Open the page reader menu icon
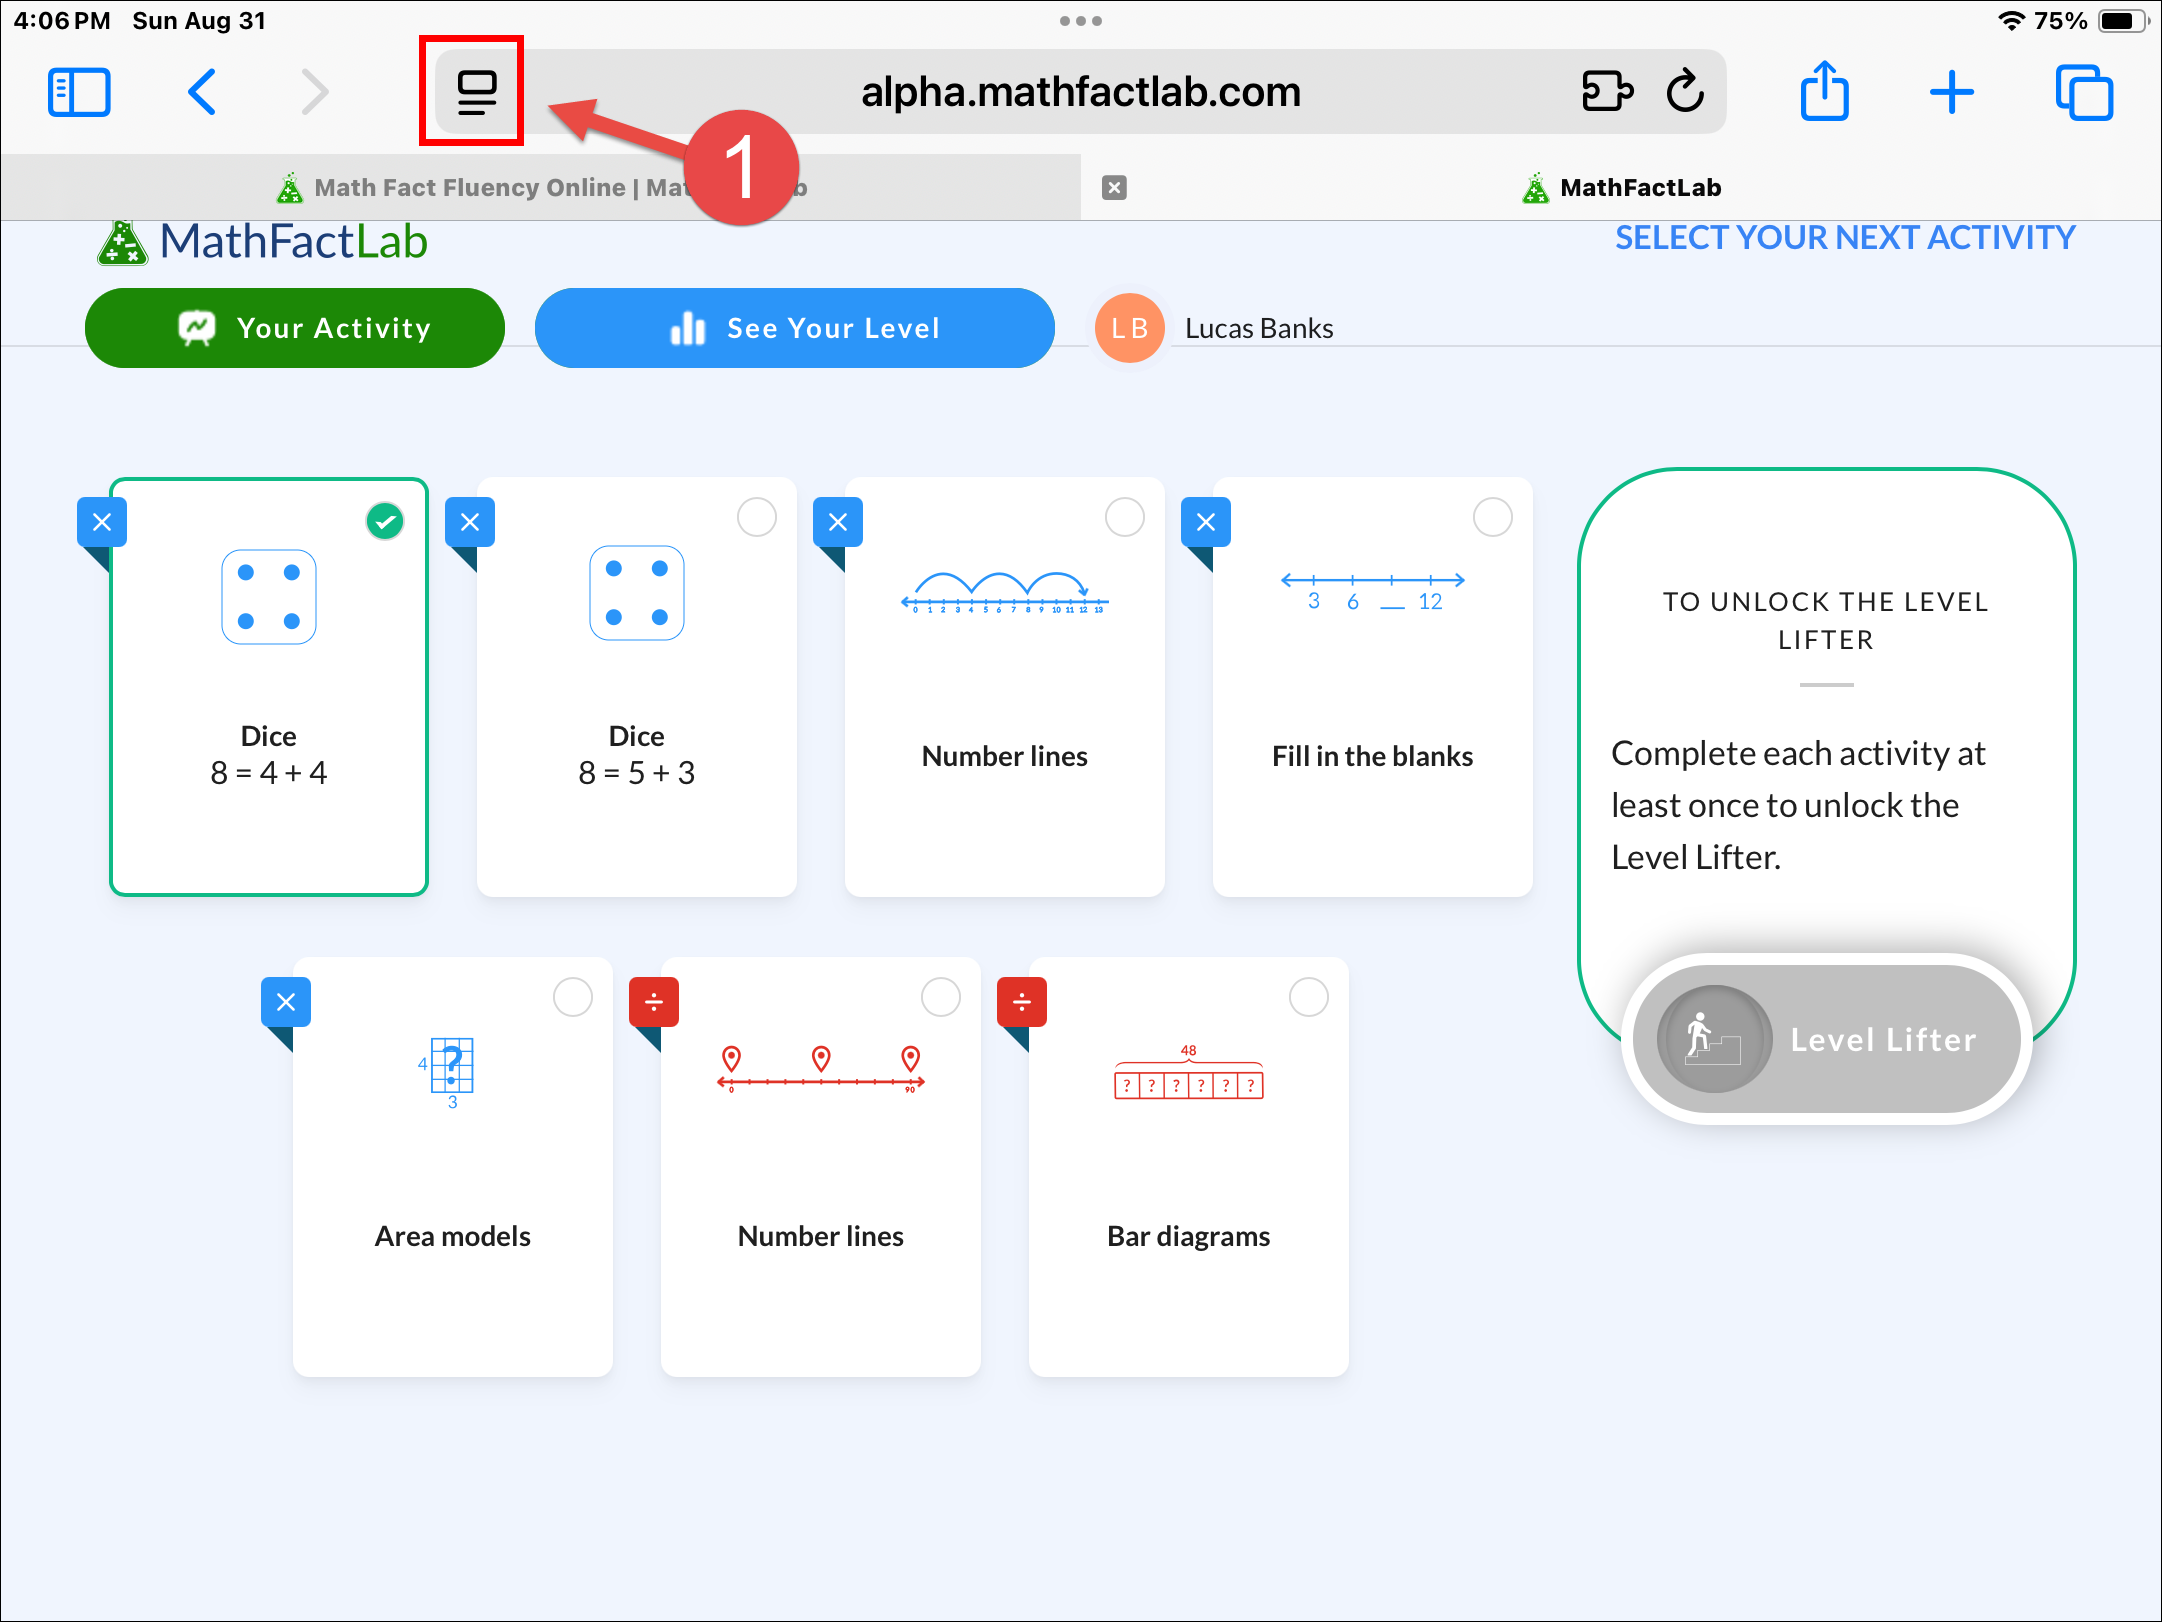The height and width of the screenshot is (1622, 2162). [476, 93]
